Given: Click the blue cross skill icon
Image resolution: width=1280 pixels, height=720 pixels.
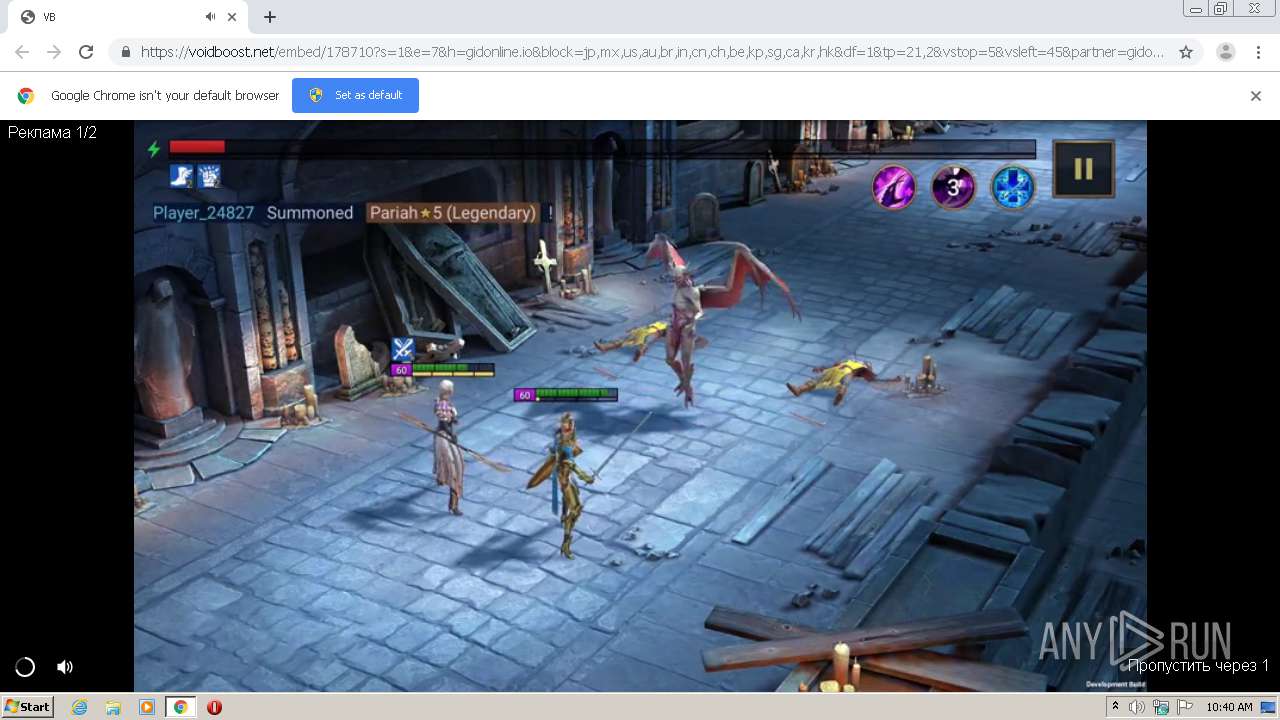Looking at the screenshot, I should tap(1012, 187).
